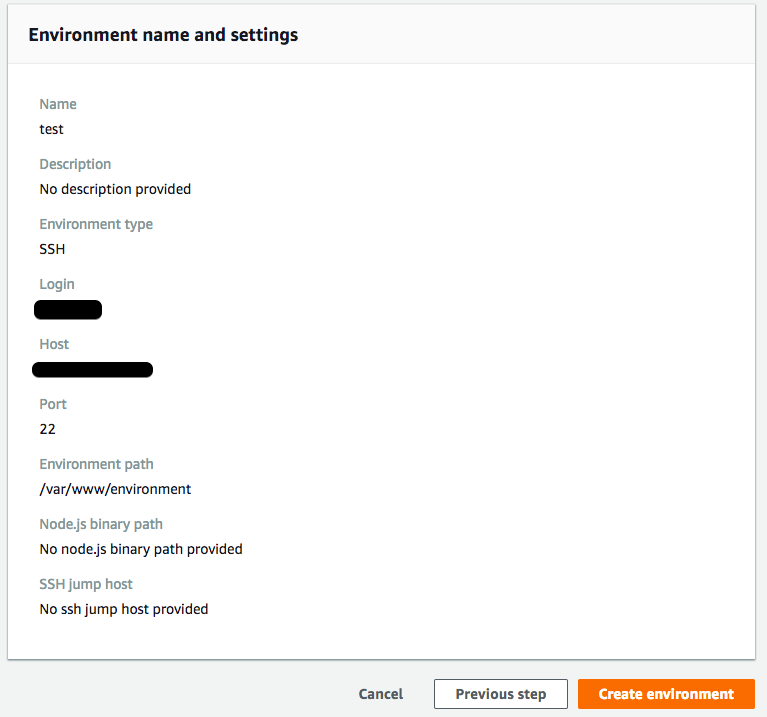Click the Create environment button

[666, 694]
